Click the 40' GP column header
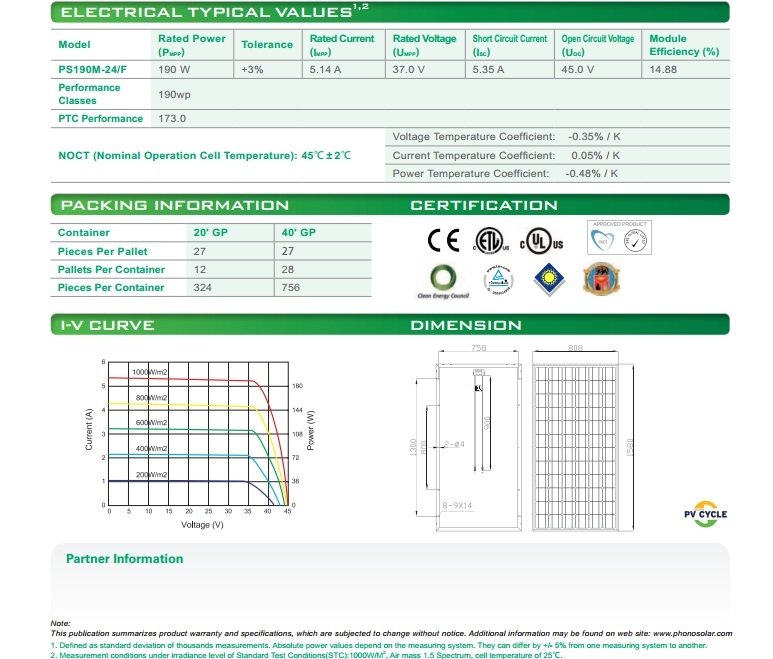 (x=300, y=232)
